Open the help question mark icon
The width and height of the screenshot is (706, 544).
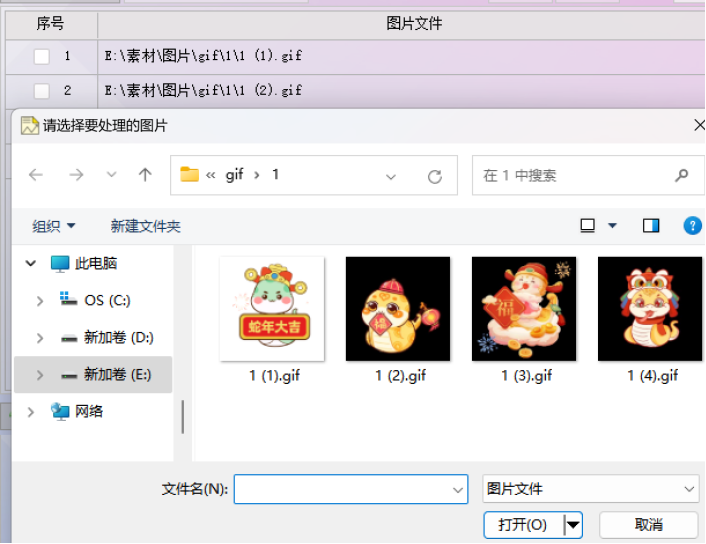click(x=692, y=226)
